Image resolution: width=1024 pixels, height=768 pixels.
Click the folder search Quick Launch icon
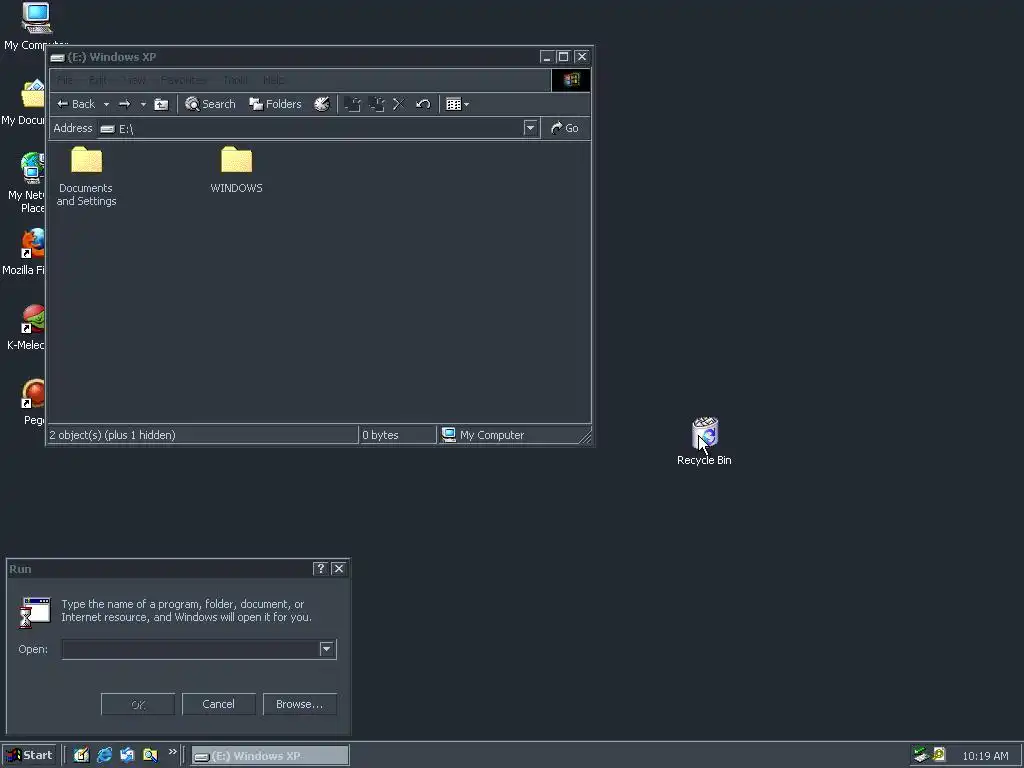[150, 756]
